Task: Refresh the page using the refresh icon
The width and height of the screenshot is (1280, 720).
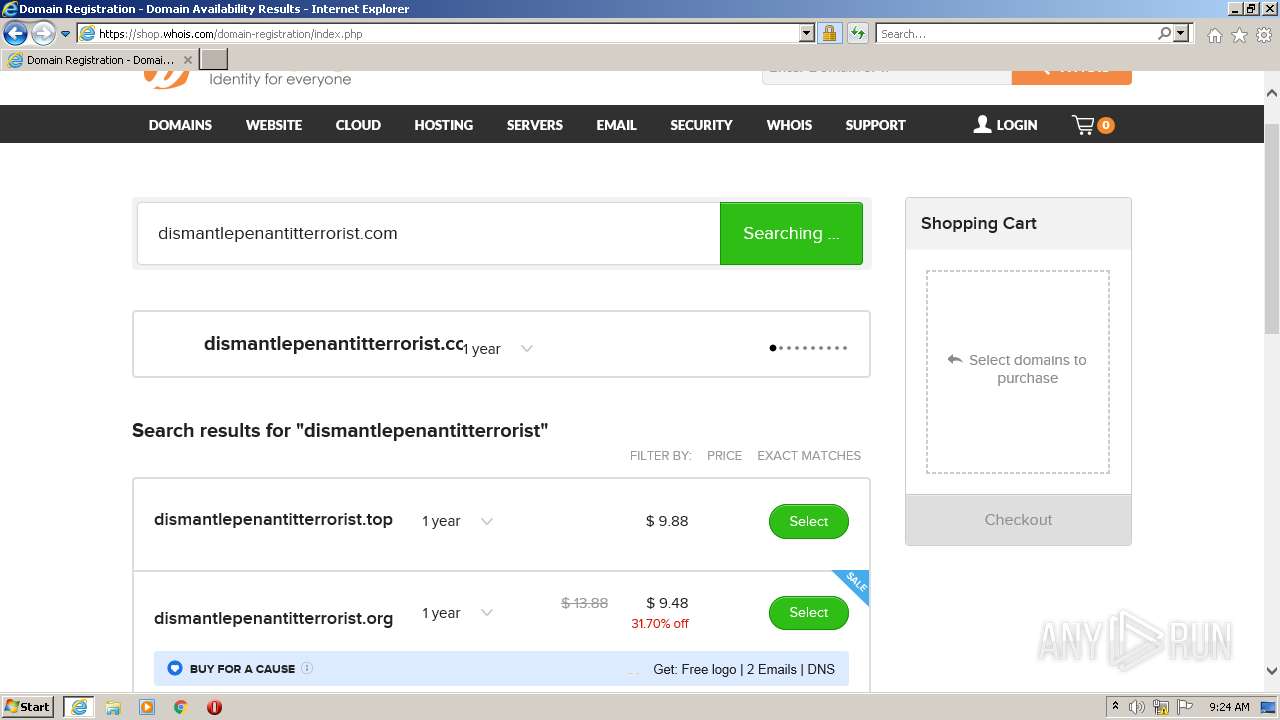Action: [x=858, y=33]
